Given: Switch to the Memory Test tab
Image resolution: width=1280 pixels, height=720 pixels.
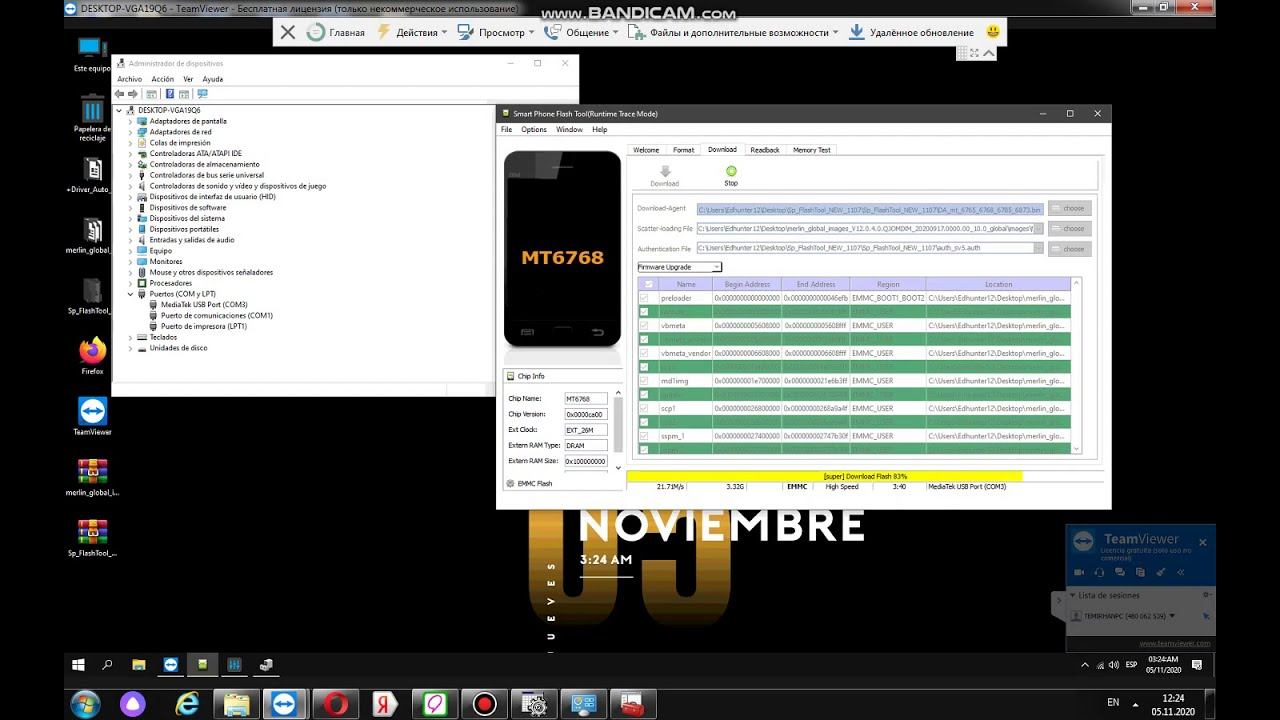Looking at the screenshot, I should (x=811, y=150).
